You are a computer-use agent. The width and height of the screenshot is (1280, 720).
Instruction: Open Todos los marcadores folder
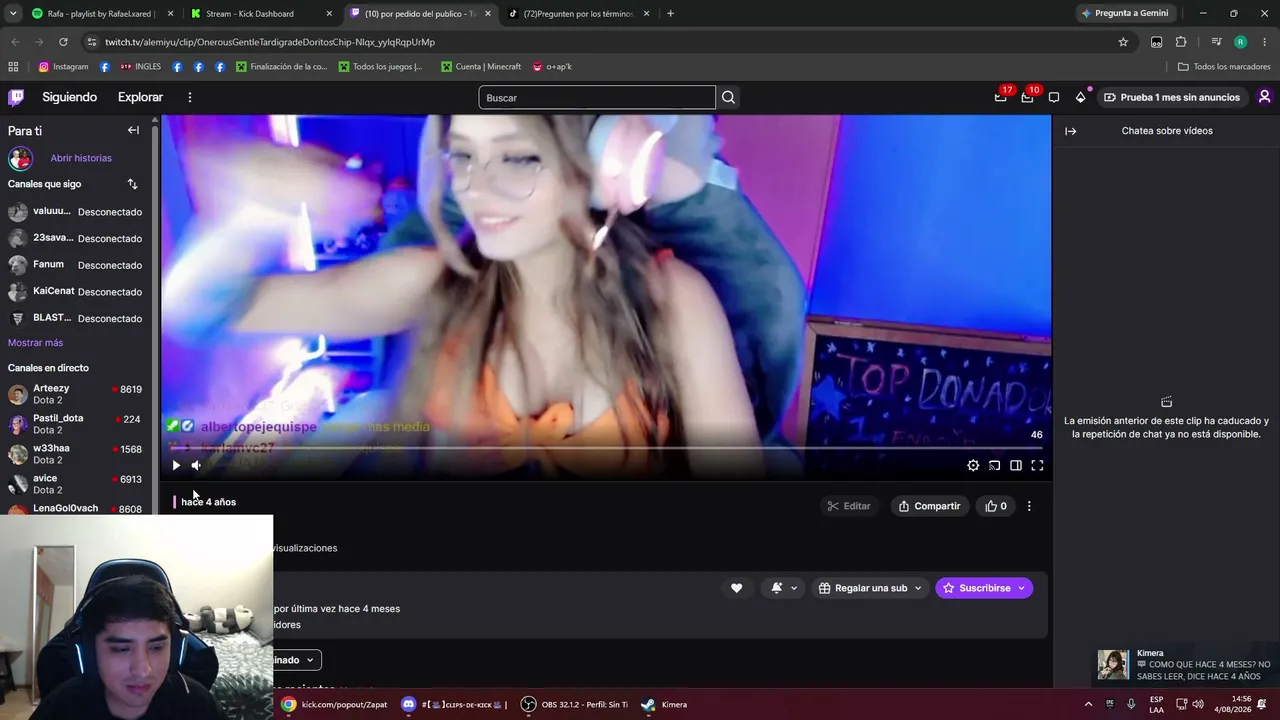point(1224,67)
